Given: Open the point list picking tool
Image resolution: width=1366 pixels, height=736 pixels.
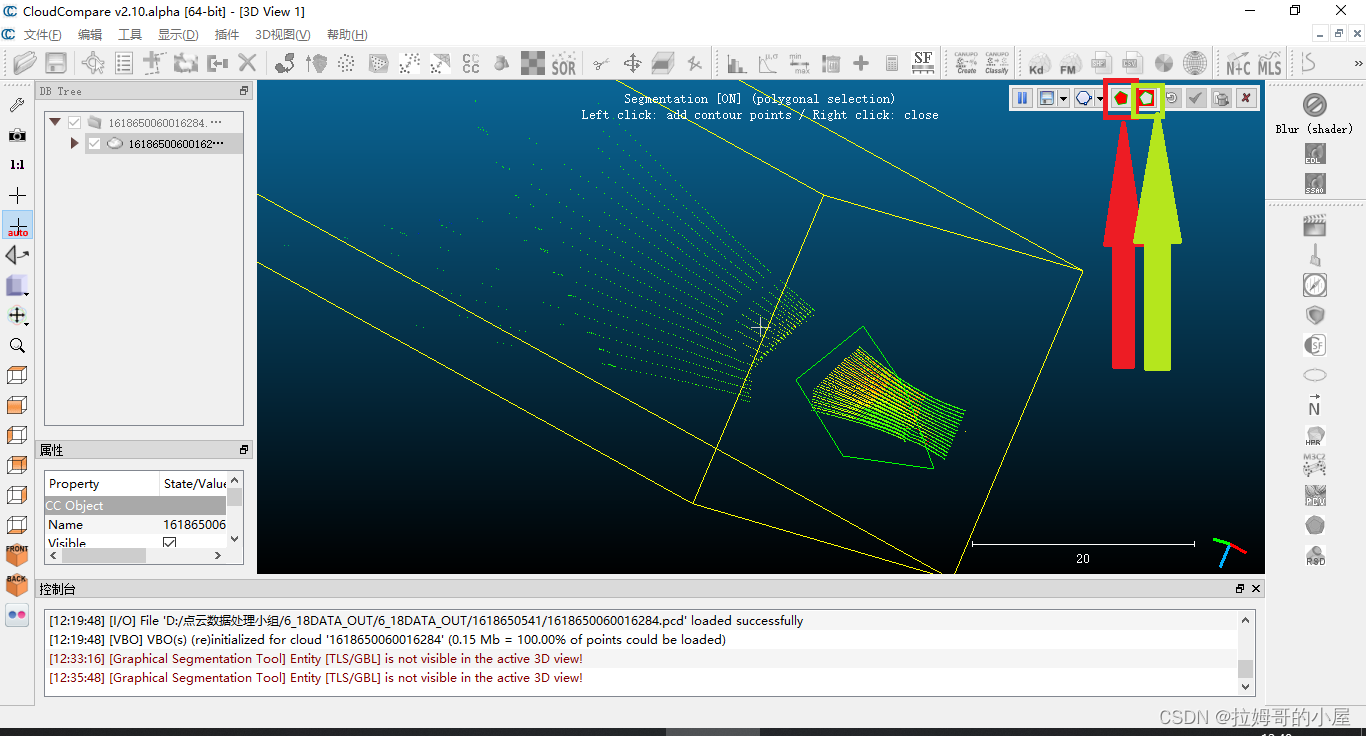Looking at the screenshot, I should (x=124, y=63).
